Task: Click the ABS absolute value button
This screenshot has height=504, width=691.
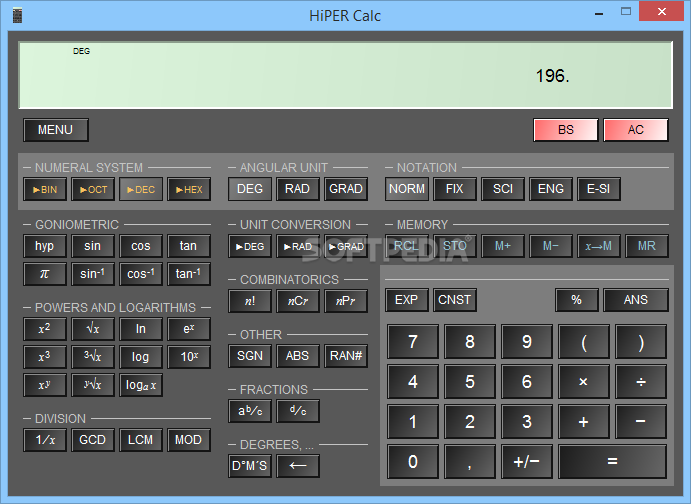Action: tap(298, 356)
